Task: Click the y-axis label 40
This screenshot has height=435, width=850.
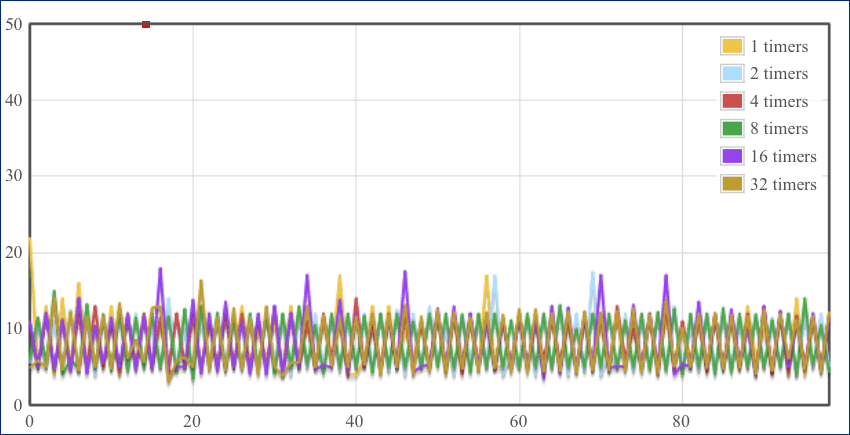Action: (12, 100)
